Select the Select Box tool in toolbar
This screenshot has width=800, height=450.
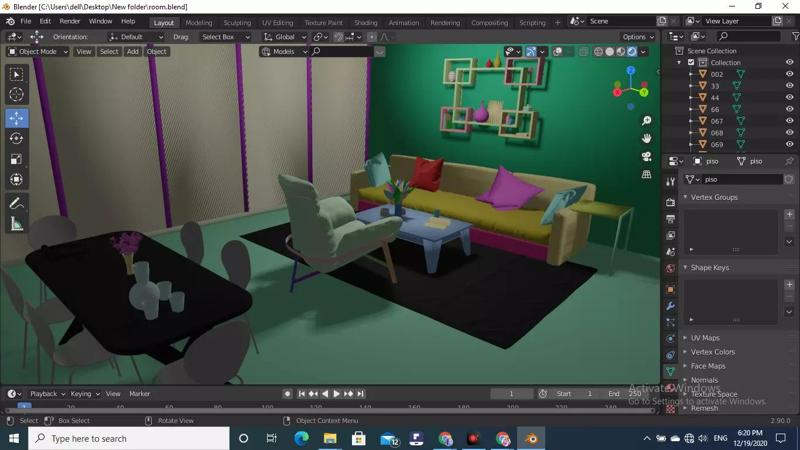pyautogui.click(x=16, y=74)
